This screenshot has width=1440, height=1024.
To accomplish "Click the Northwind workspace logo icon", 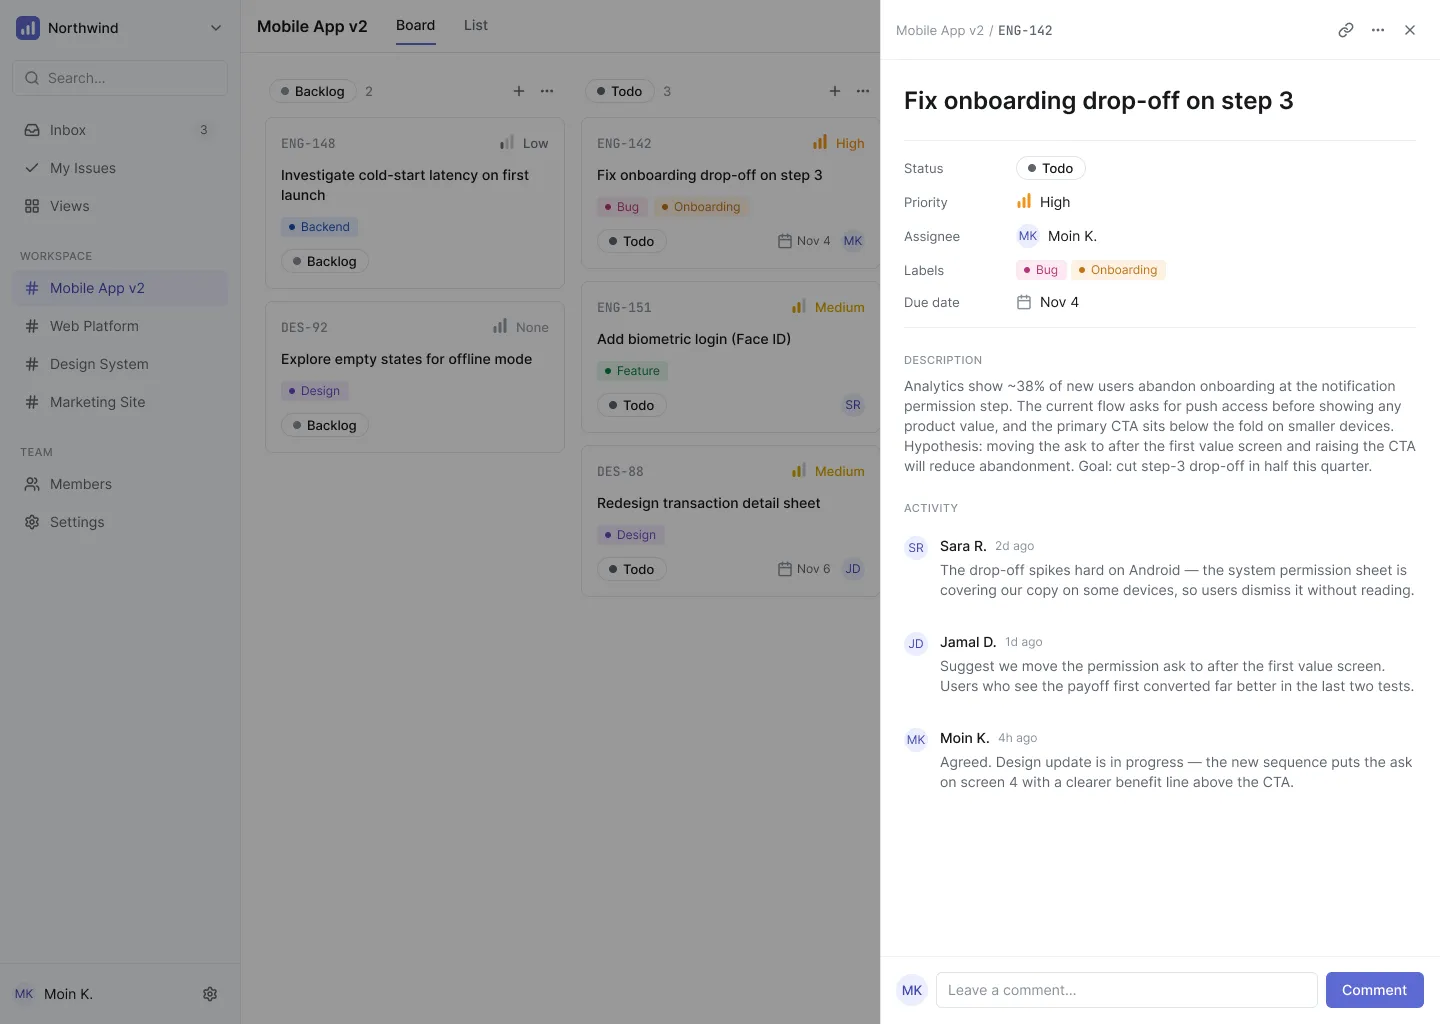I will click(x=28, y=28).
